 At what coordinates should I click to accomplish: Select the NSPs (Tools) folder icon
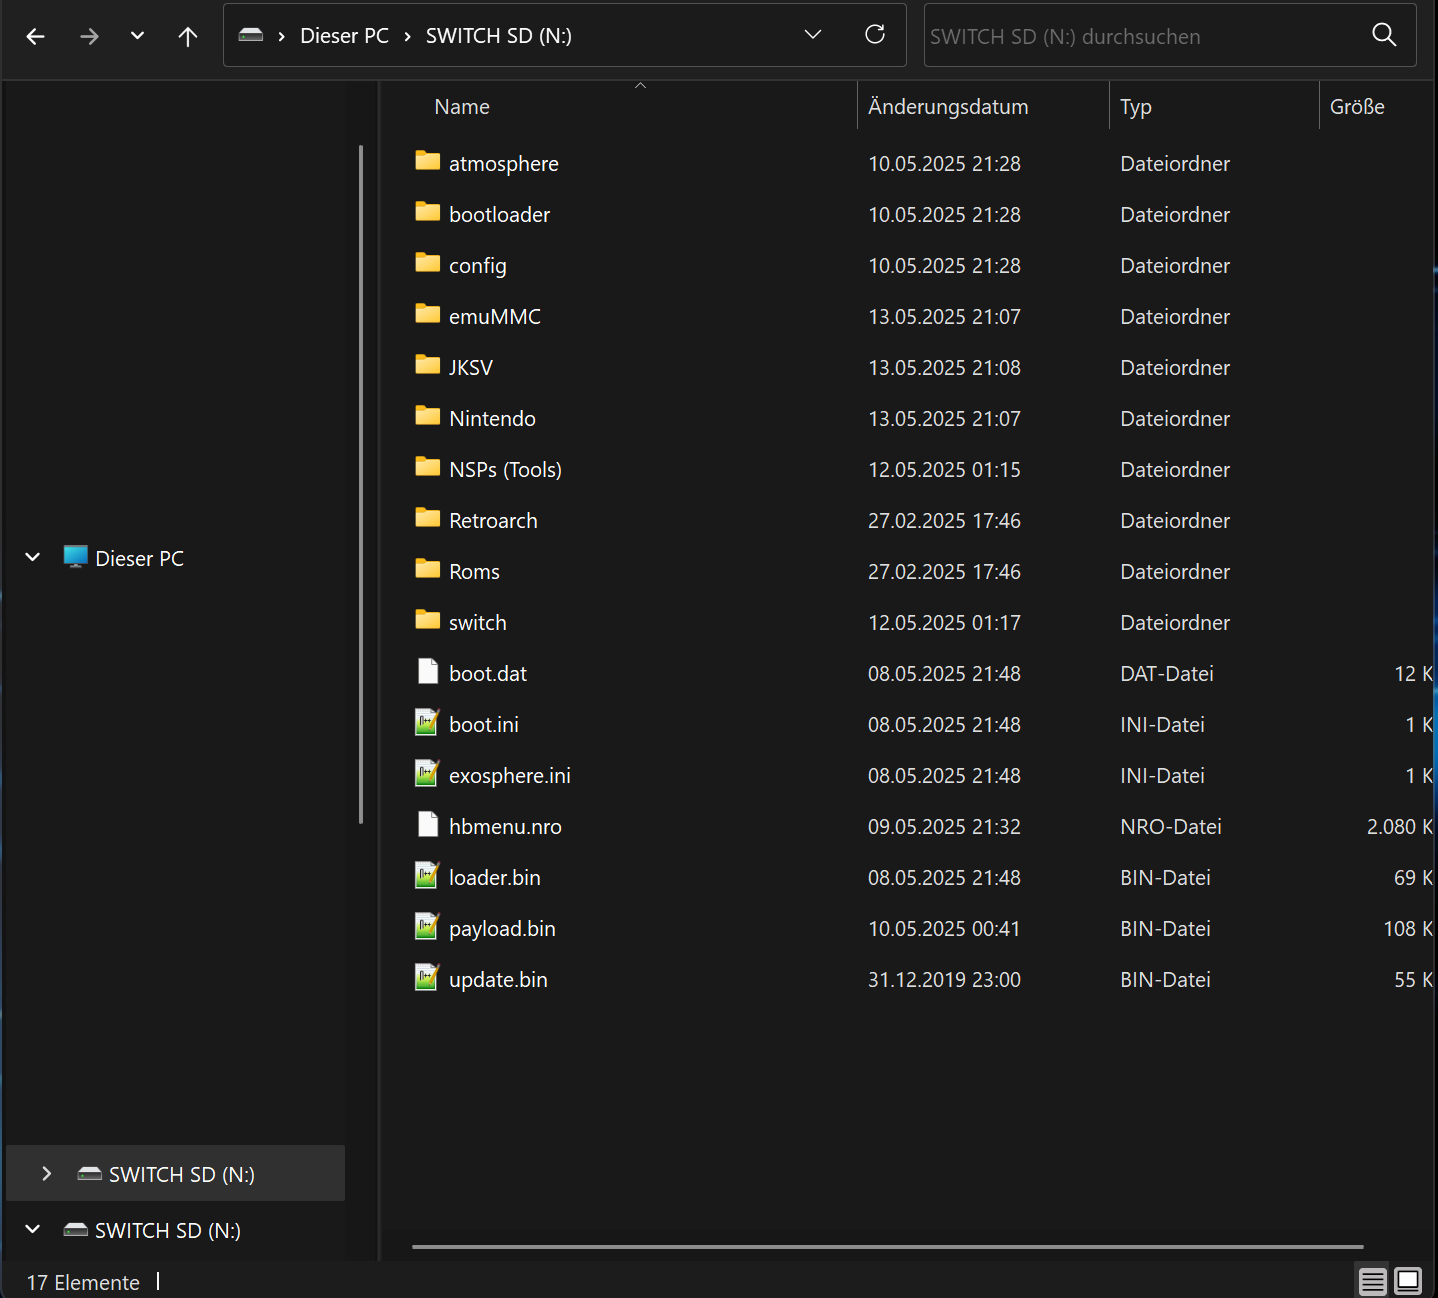pos(428,467)
